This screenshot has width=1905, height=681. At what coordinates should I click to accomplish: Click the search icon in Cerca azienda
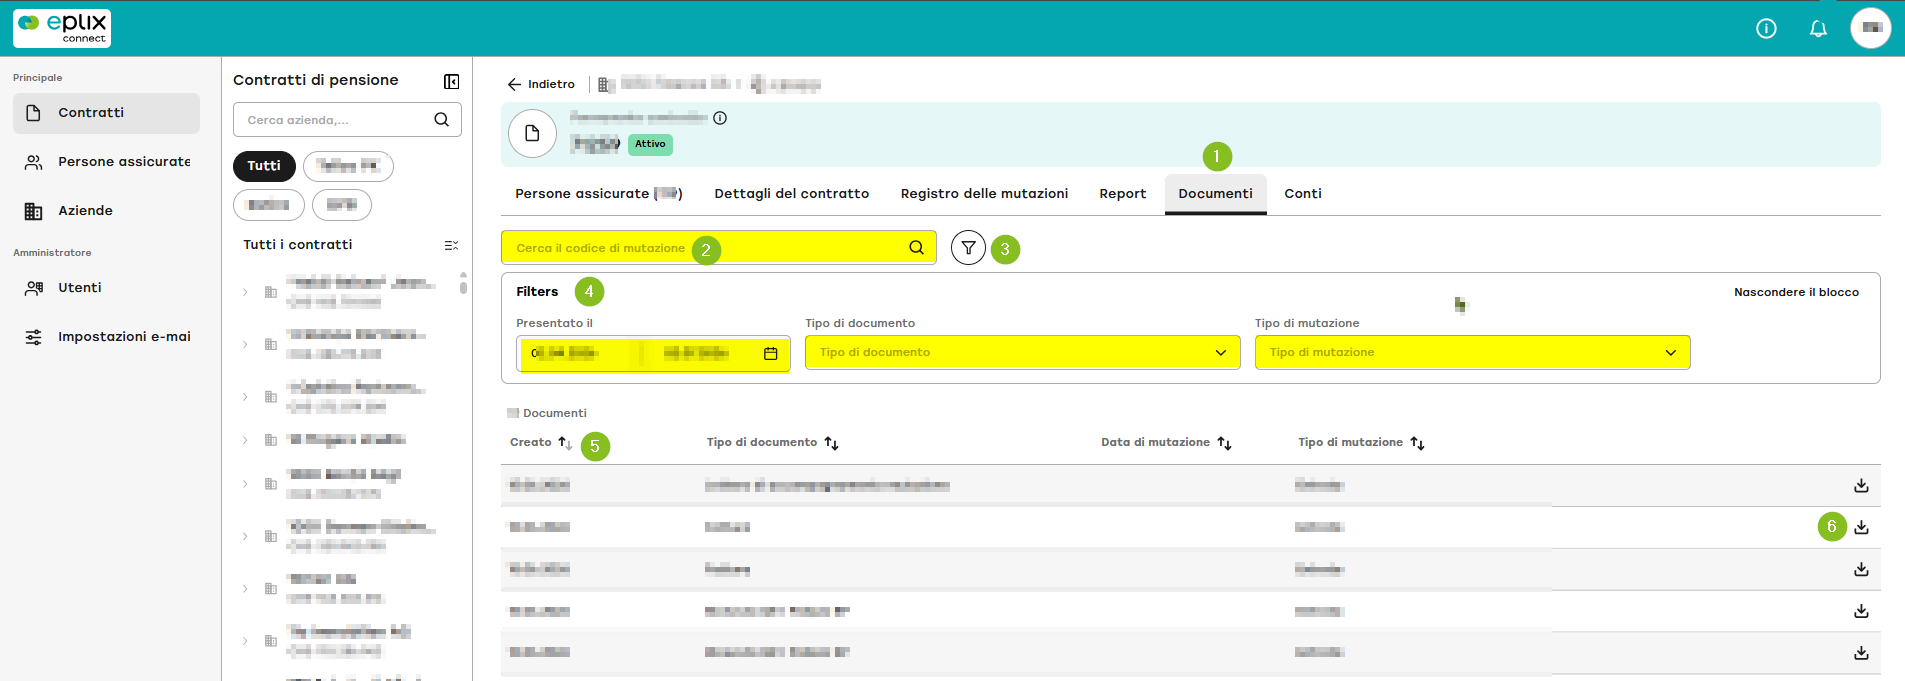441,120
